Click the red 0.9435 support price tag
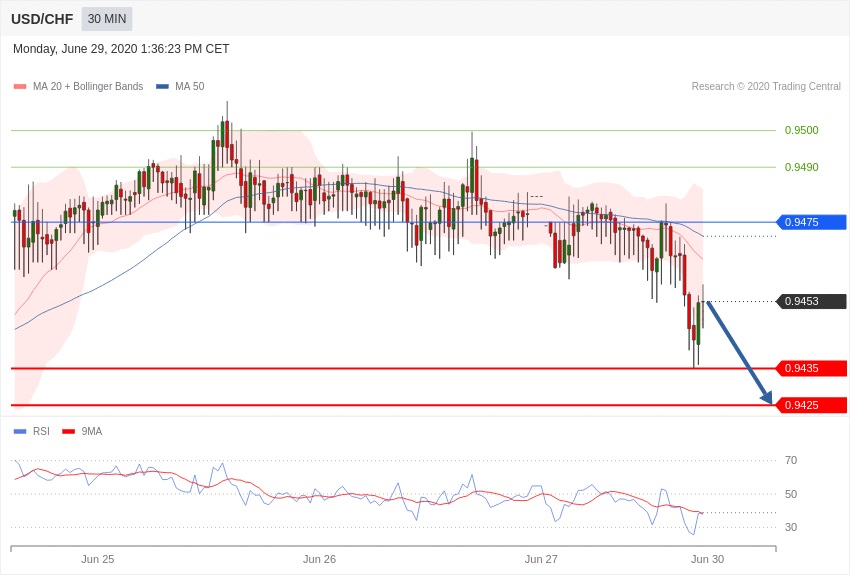Viewport: 850px width, 576px height. click(x=811, y=368)
